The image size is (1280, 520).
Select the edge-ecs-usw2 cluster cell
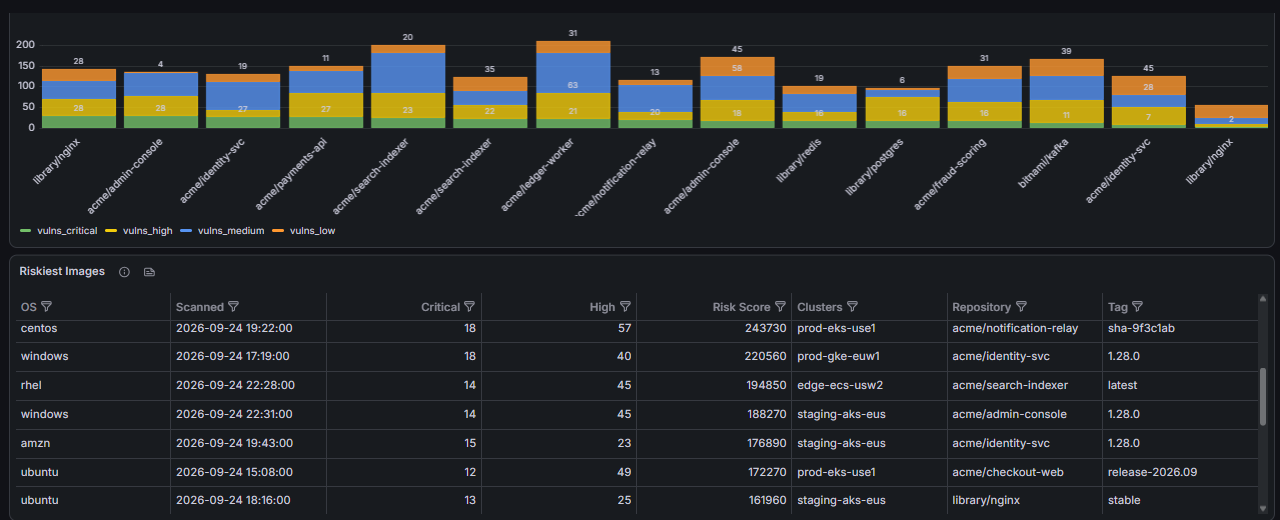coord(870,385)
